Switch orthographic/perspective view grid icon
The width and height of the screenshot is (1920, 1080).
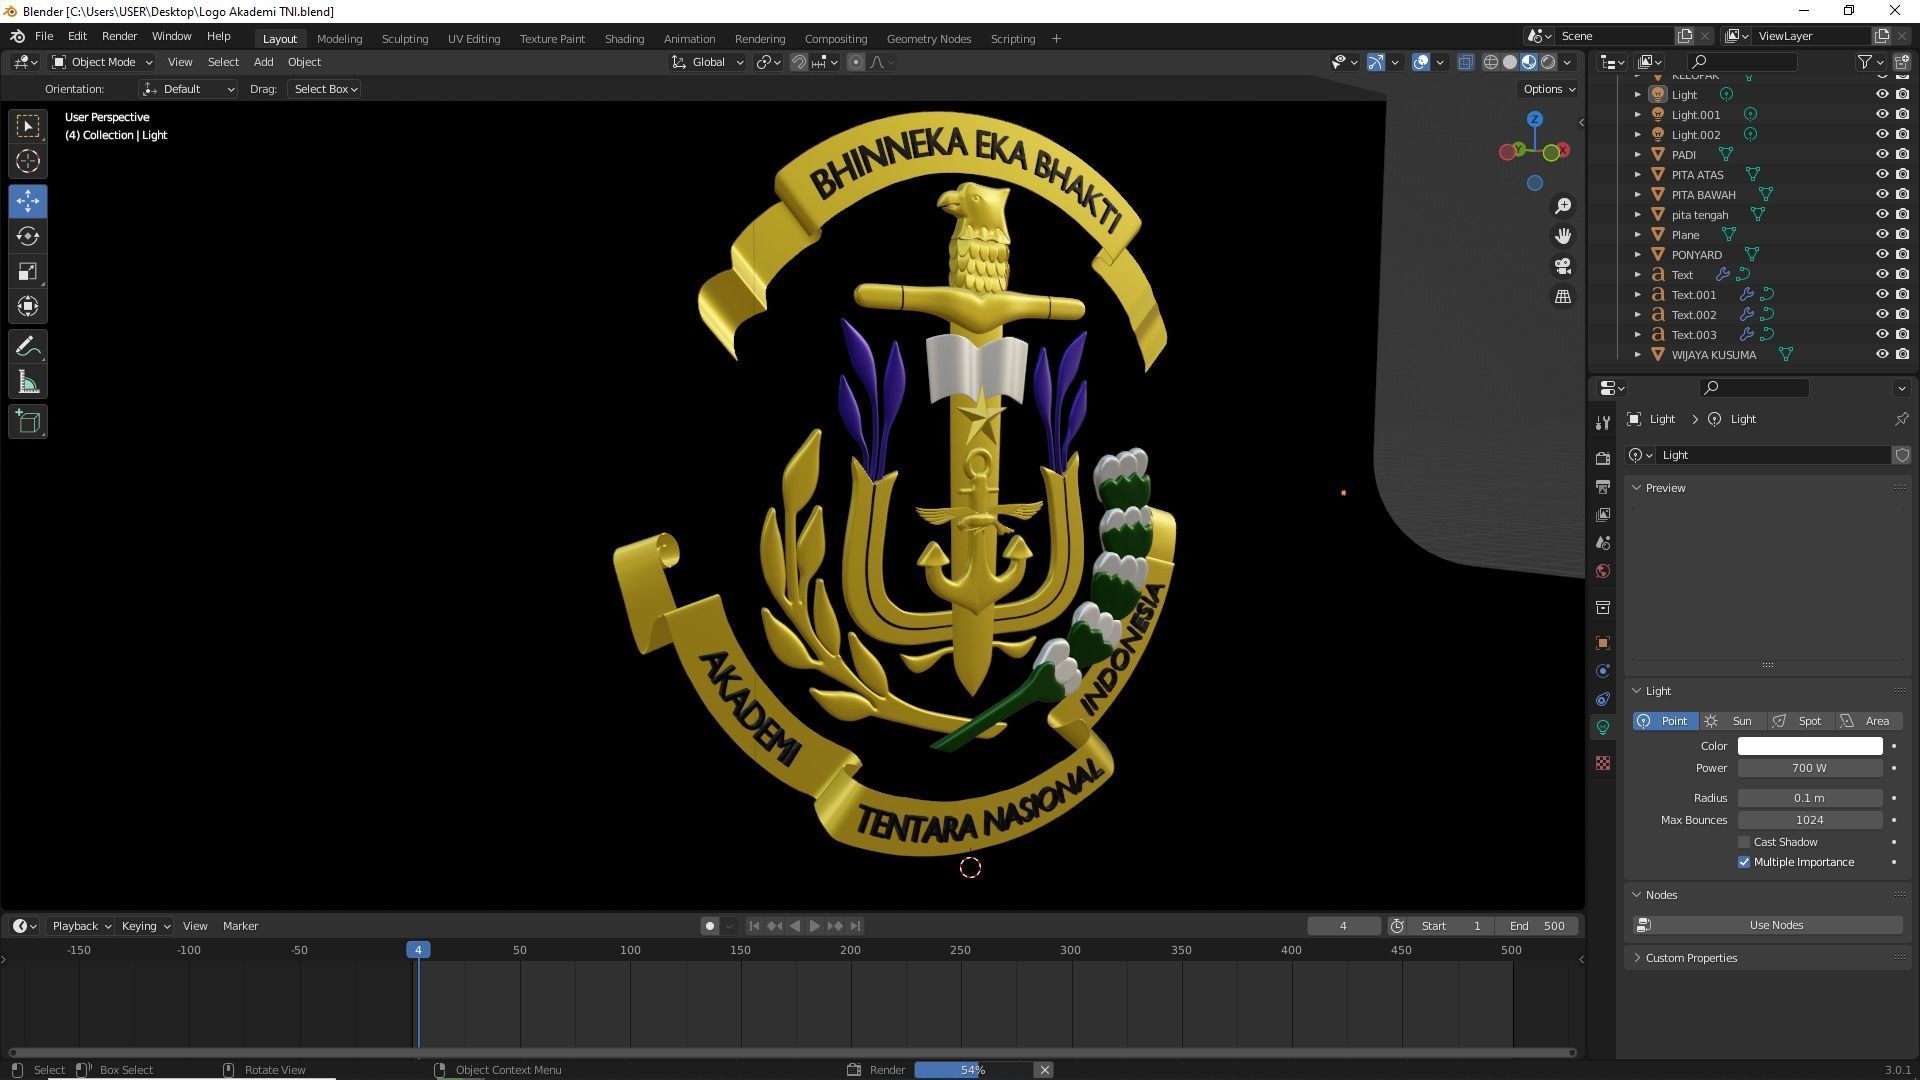click(x=1562, y=297)
